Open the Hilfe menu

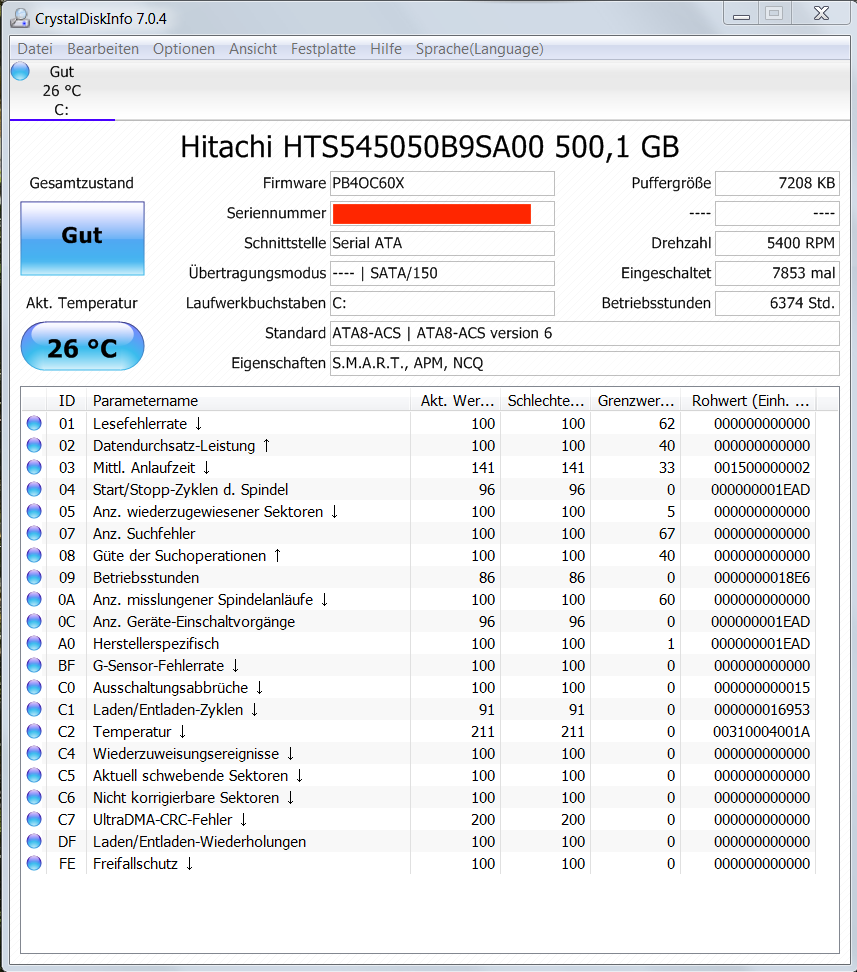pyautogui.click(x=386, y=49)
